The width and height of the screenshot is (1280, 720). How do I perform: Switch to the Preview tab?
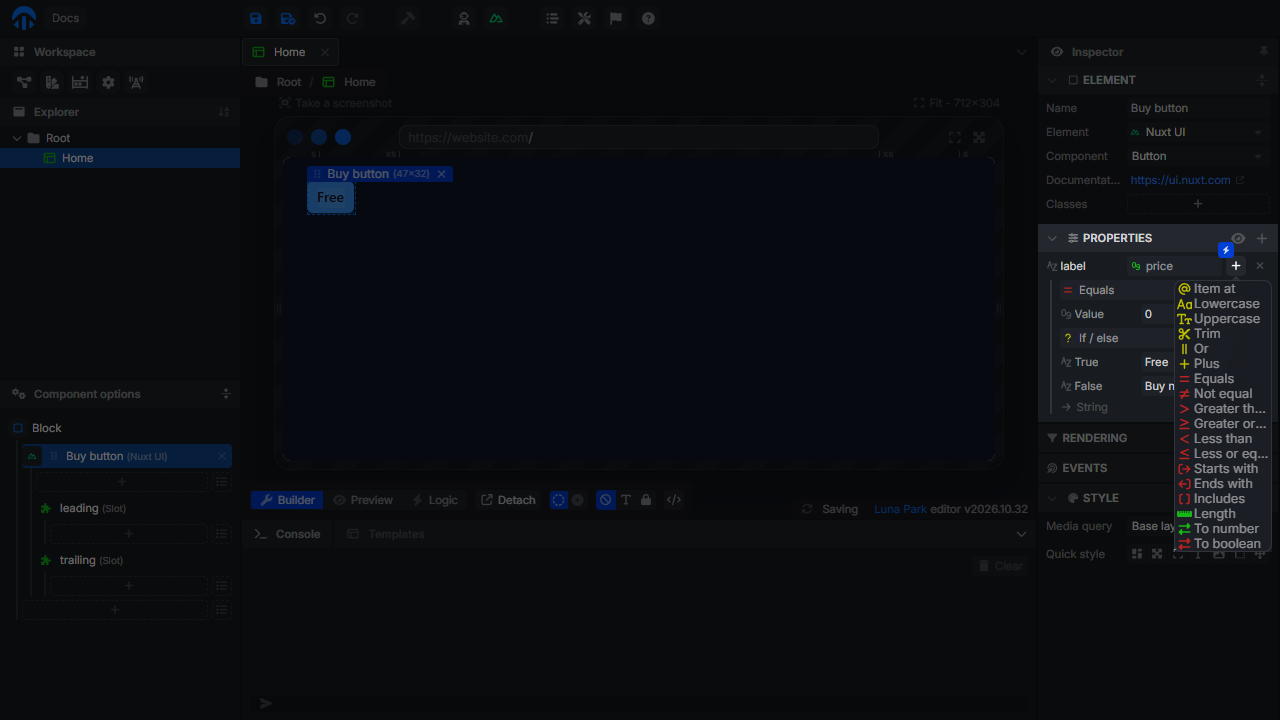[x=363, y=500]
